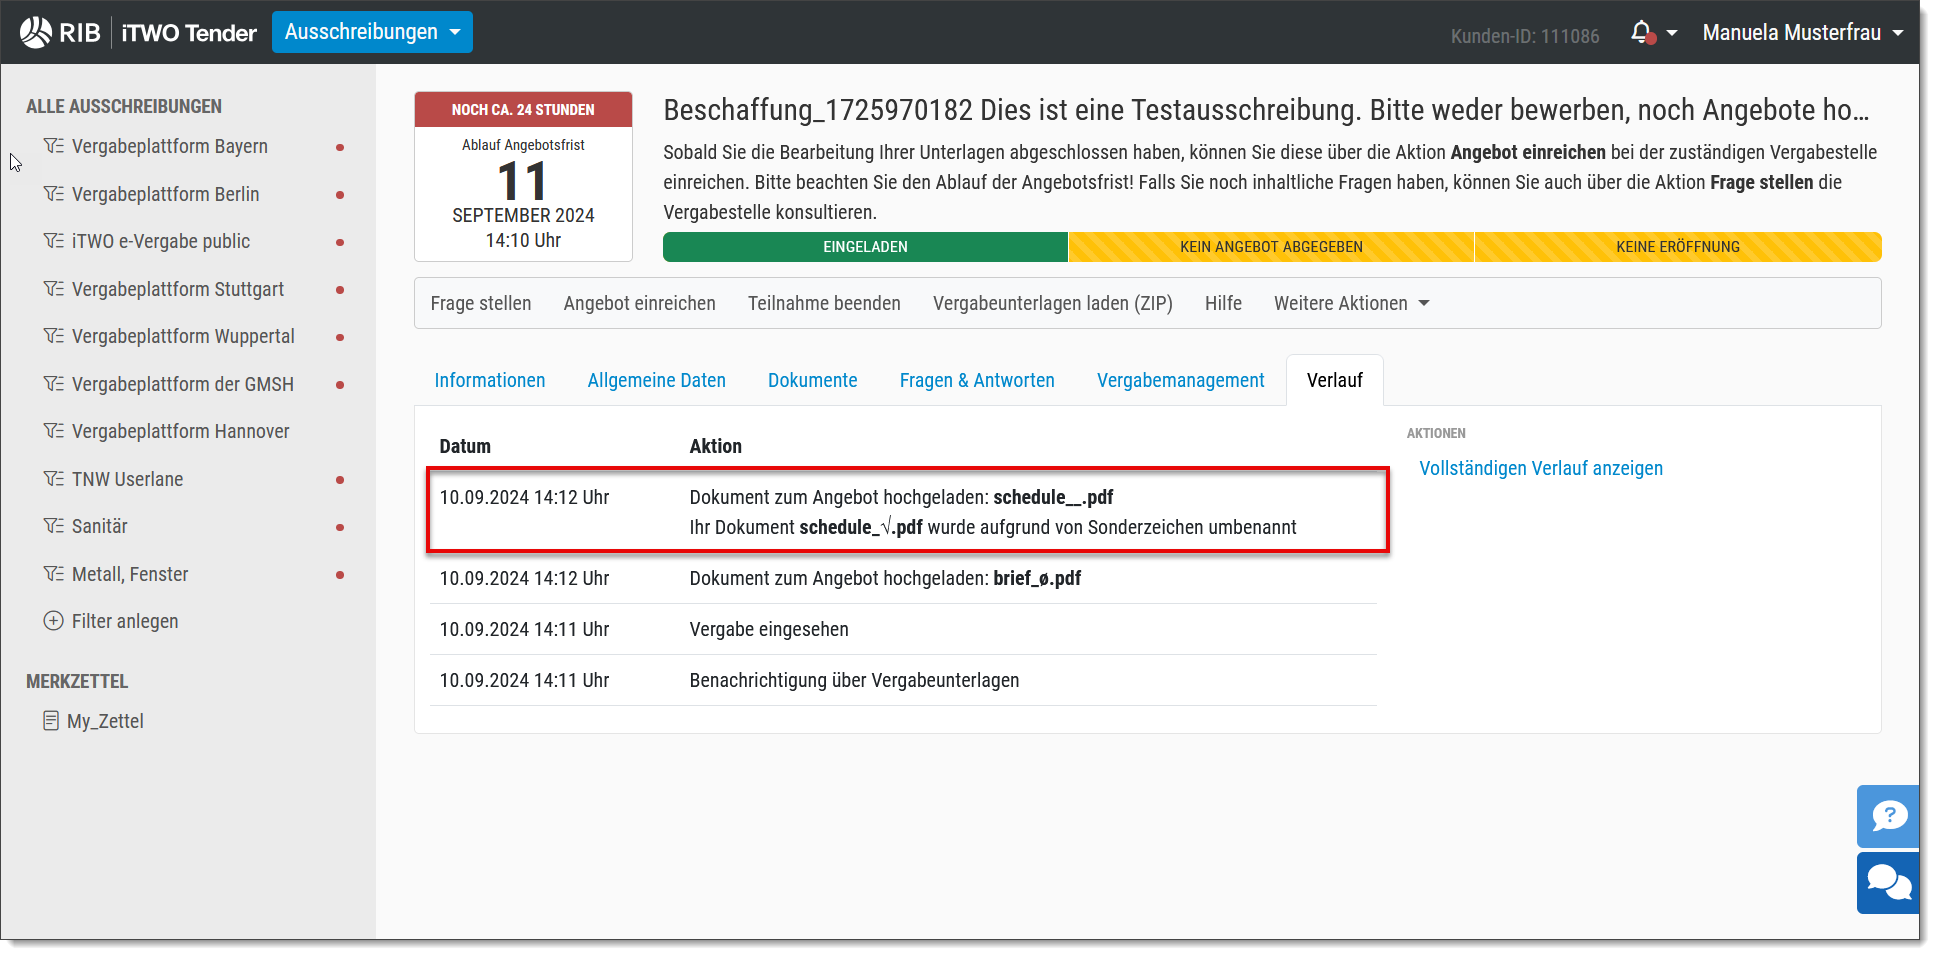Image resolution: width=1935 pixels, height=955 pixels.
Task: Select the Metall, Fenster filter
Action: tap(130, 574)
